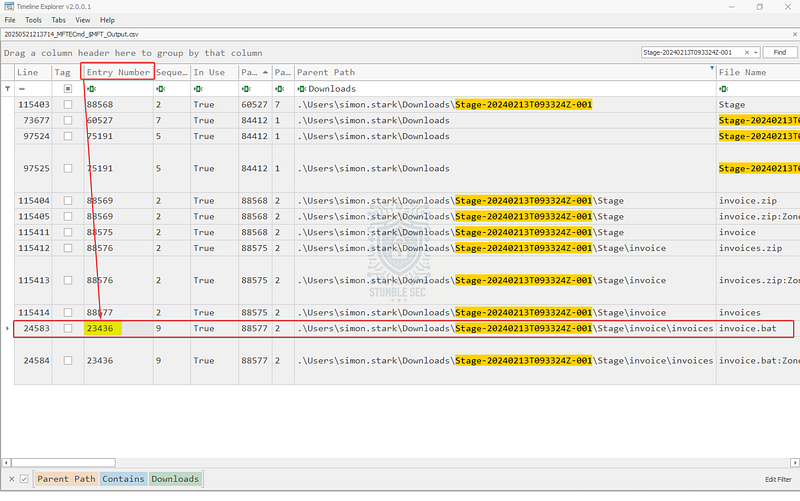800x501 pixels.
Task: Close the csv tab with its X
Action: tap(794, 34)
